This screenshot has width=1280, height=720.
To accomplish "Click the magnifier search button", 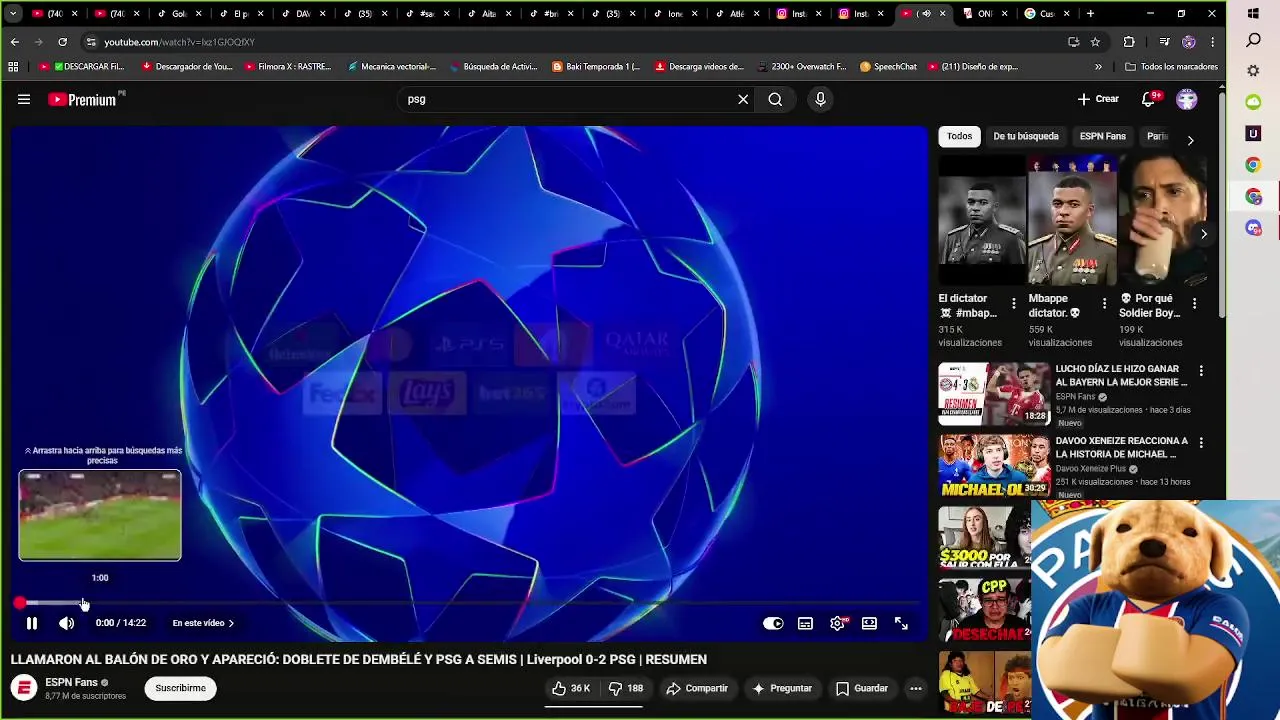I will (x=775, y=99).
